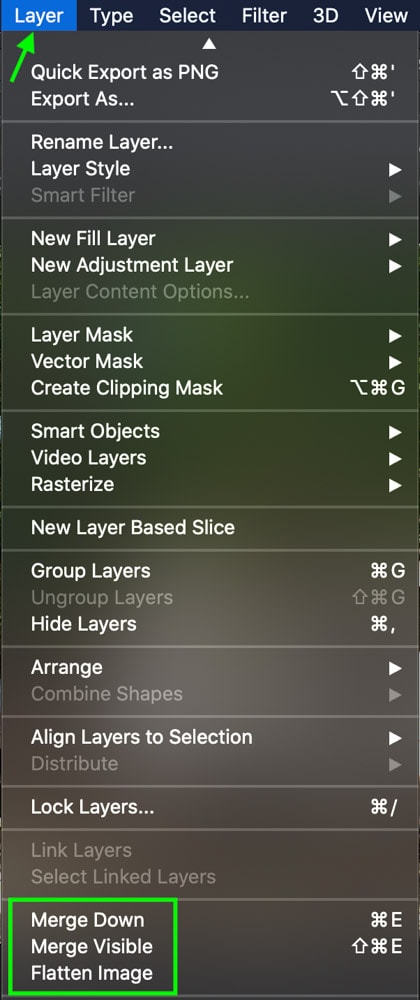This screenshot has width=420, height=1000.
Task: Open the View menu
Action: coord(386,15)
